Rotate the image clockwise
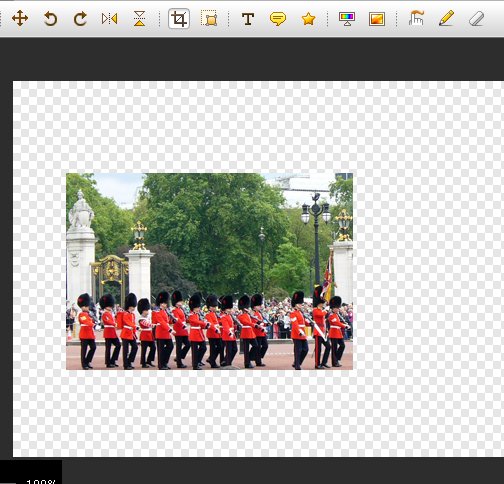The image size is (504, 484). (x=80, y=19)
